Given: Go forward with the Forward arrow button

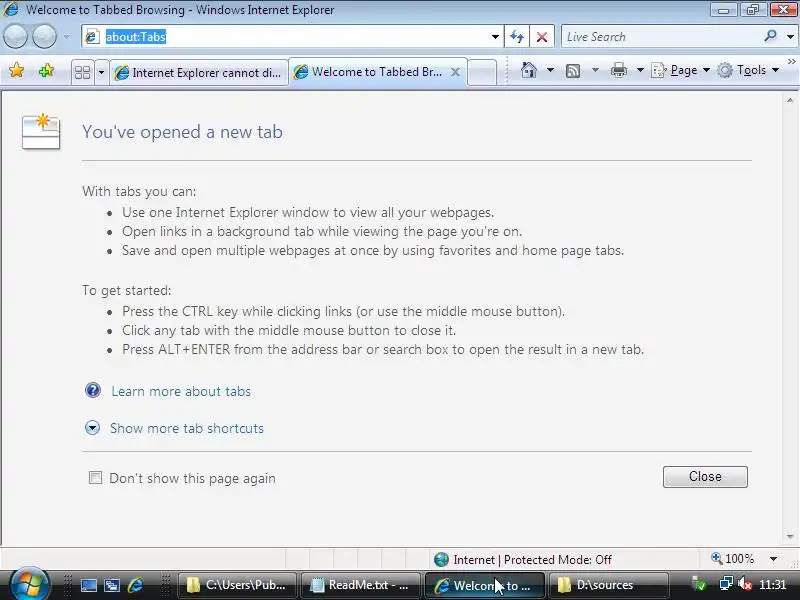Looking at the screenshot, I should 44,37.
